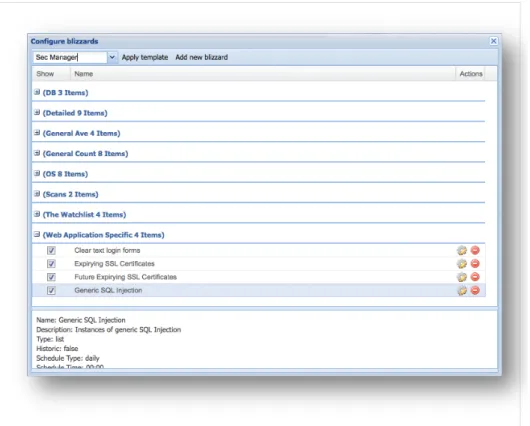Edit the Expiring SSL Certificates entry
The height and width of the screenshot is (426, 530).
tap(462, 264)
